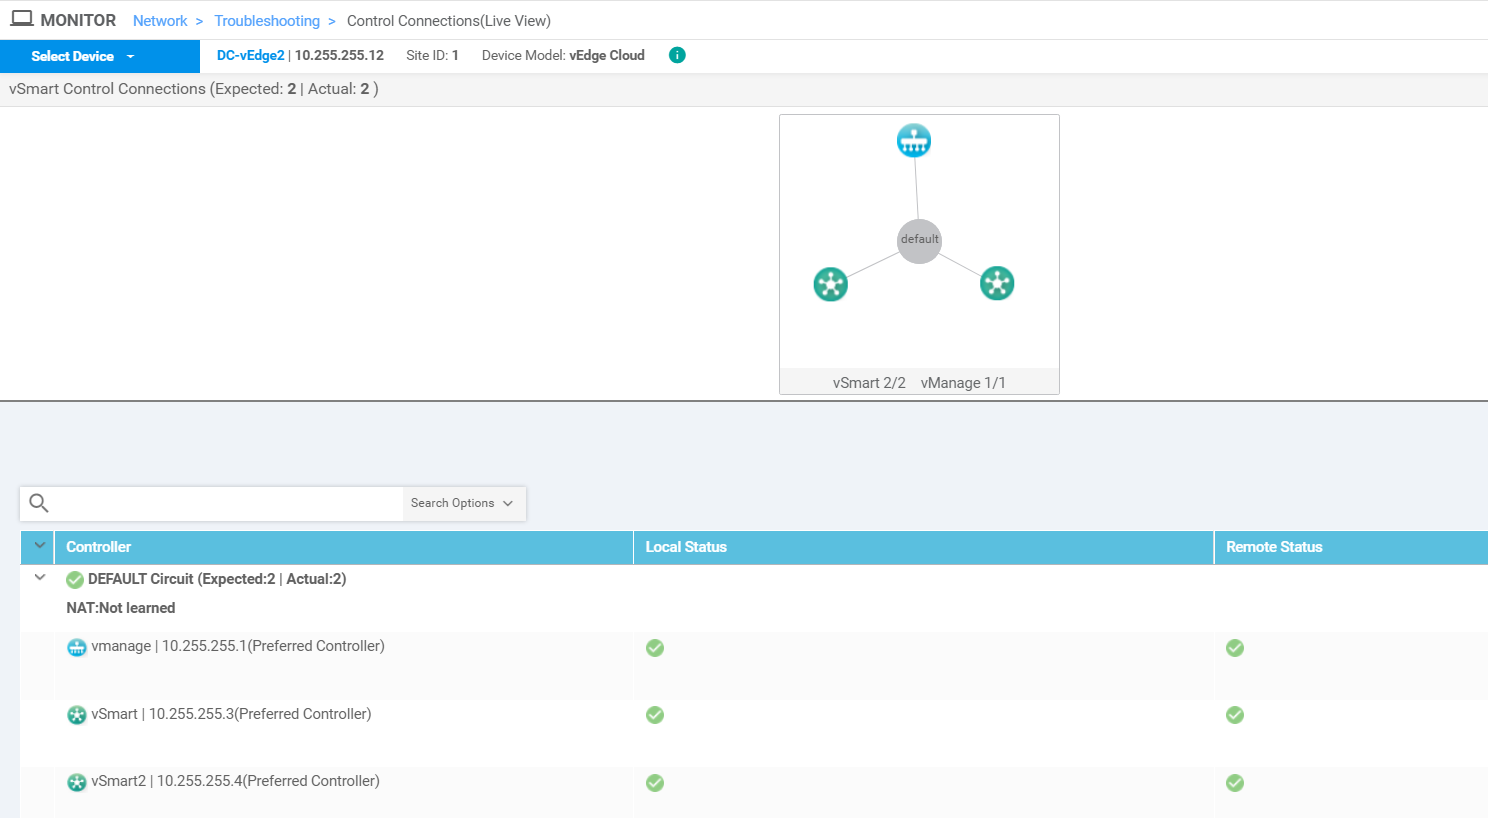
Task: Open the Troubleshooting breadcrumb link
Action: [267, 21]
